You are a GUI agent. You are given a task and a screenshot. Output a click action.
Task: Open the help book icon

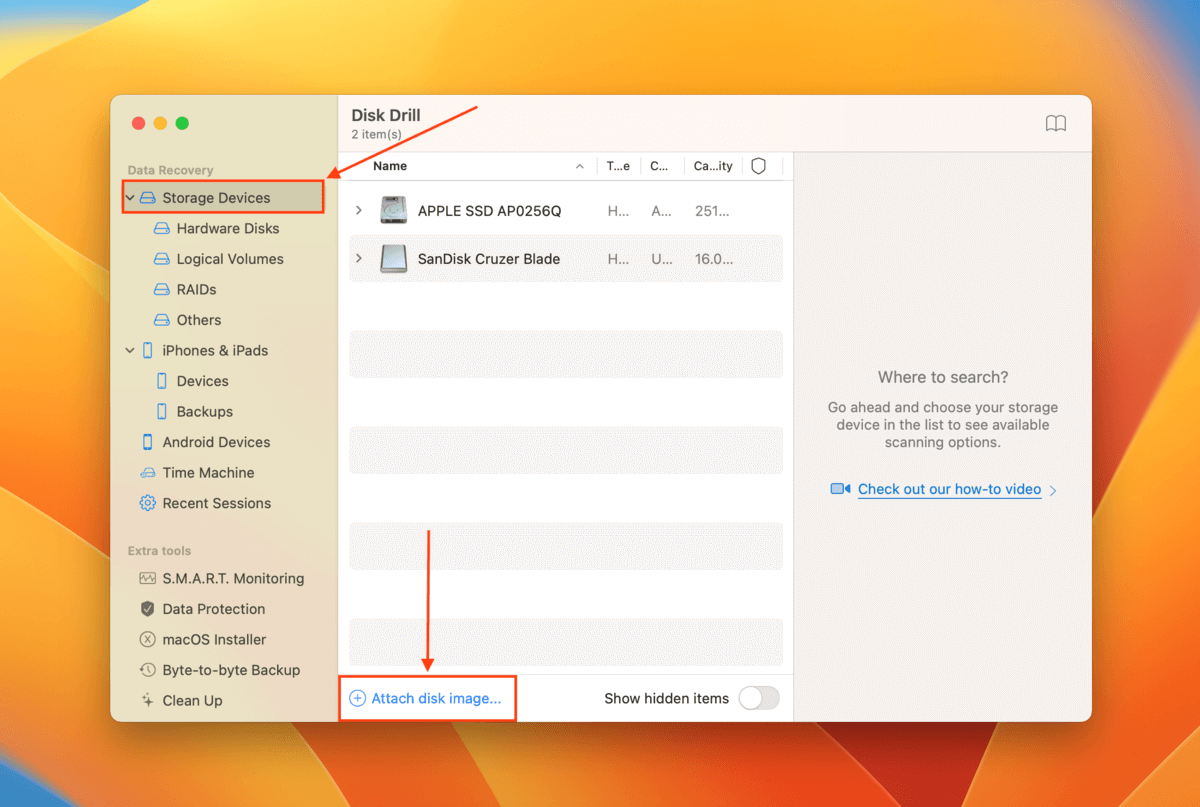tap(1056, 123)
